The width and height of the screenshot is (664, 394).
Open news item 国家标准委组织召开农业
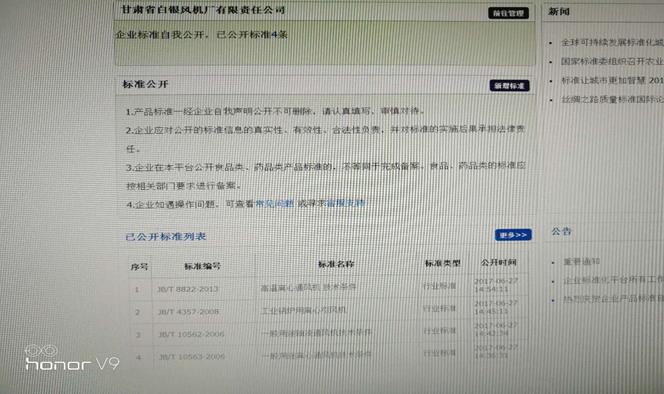[x=612, y=61]
